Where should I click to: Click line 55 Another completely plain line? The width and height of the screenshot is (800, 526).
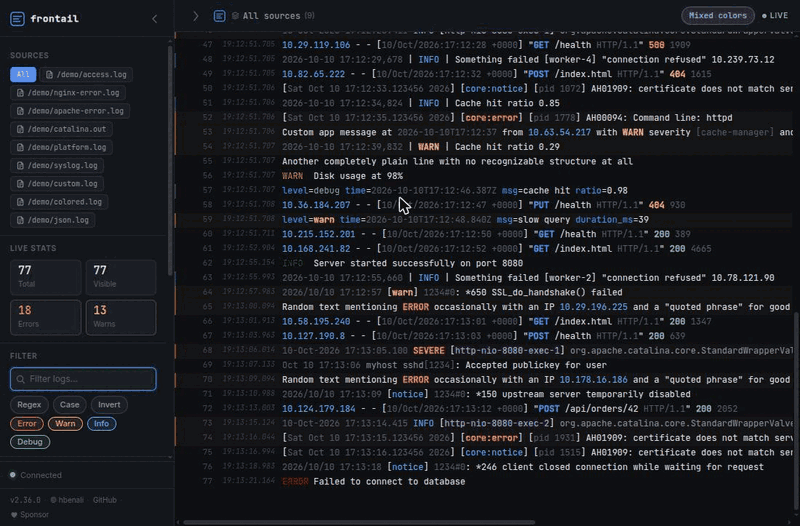[x=485, y=161]
